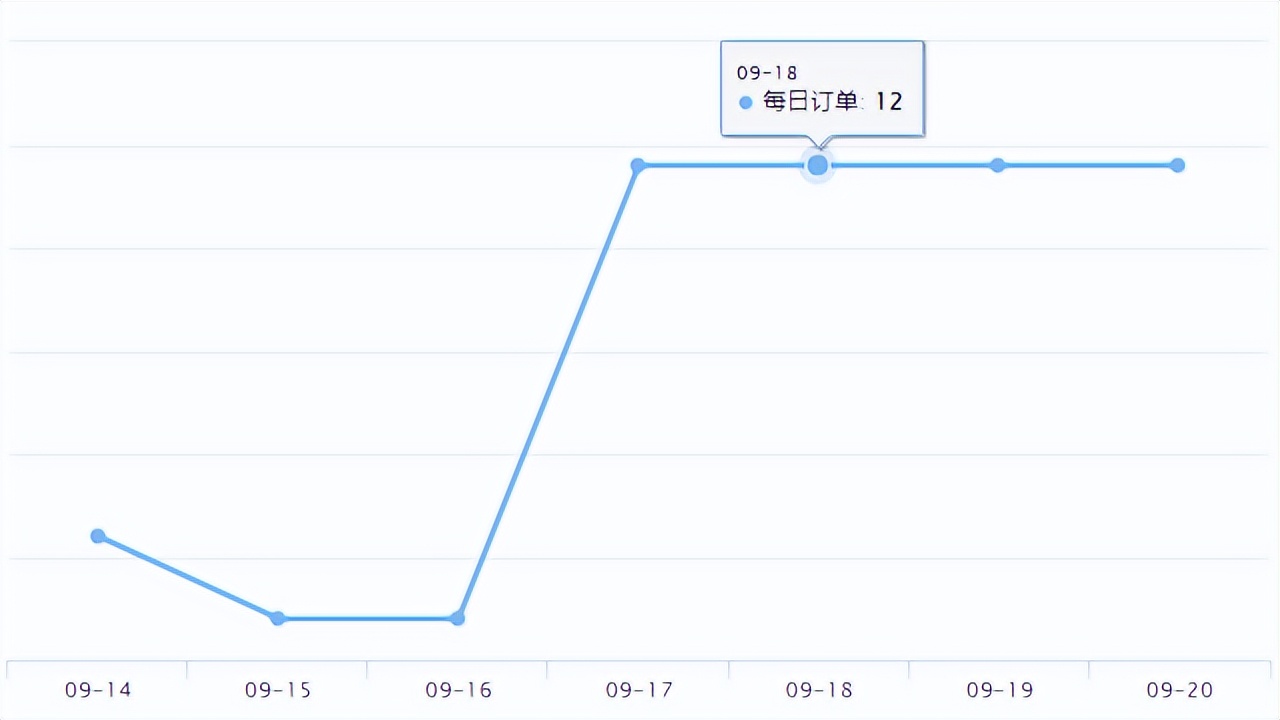Click the highlighted 09-18 data point

[x=818, y=165]
